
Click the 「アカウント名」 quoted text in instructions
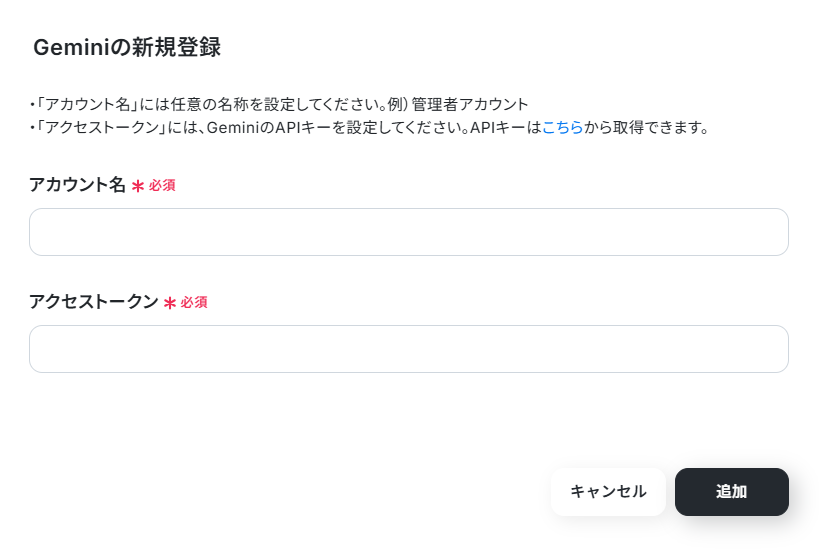(x=86, y=104)
